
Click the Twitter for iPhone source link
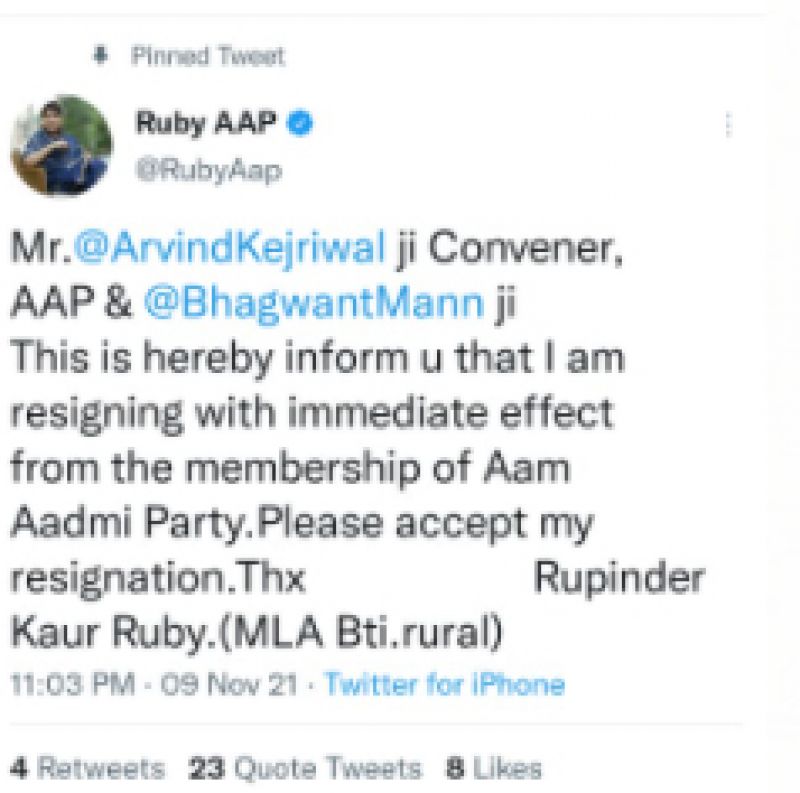(x=445, y=685)
